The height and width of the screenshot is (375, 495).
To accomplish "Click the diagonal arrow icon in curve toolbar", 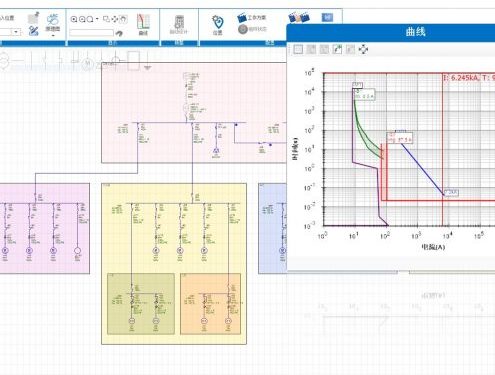I will point(337,50).
